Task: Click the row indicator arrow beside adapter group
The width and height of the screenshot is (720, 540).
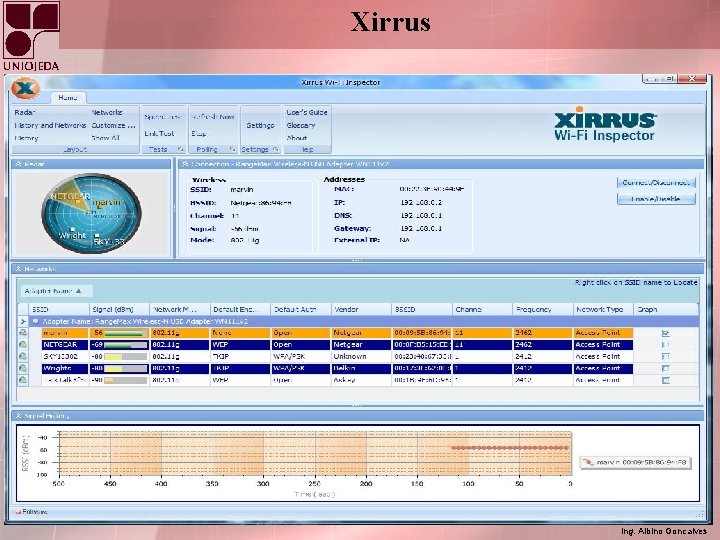Action: click(x=23, y=321)
